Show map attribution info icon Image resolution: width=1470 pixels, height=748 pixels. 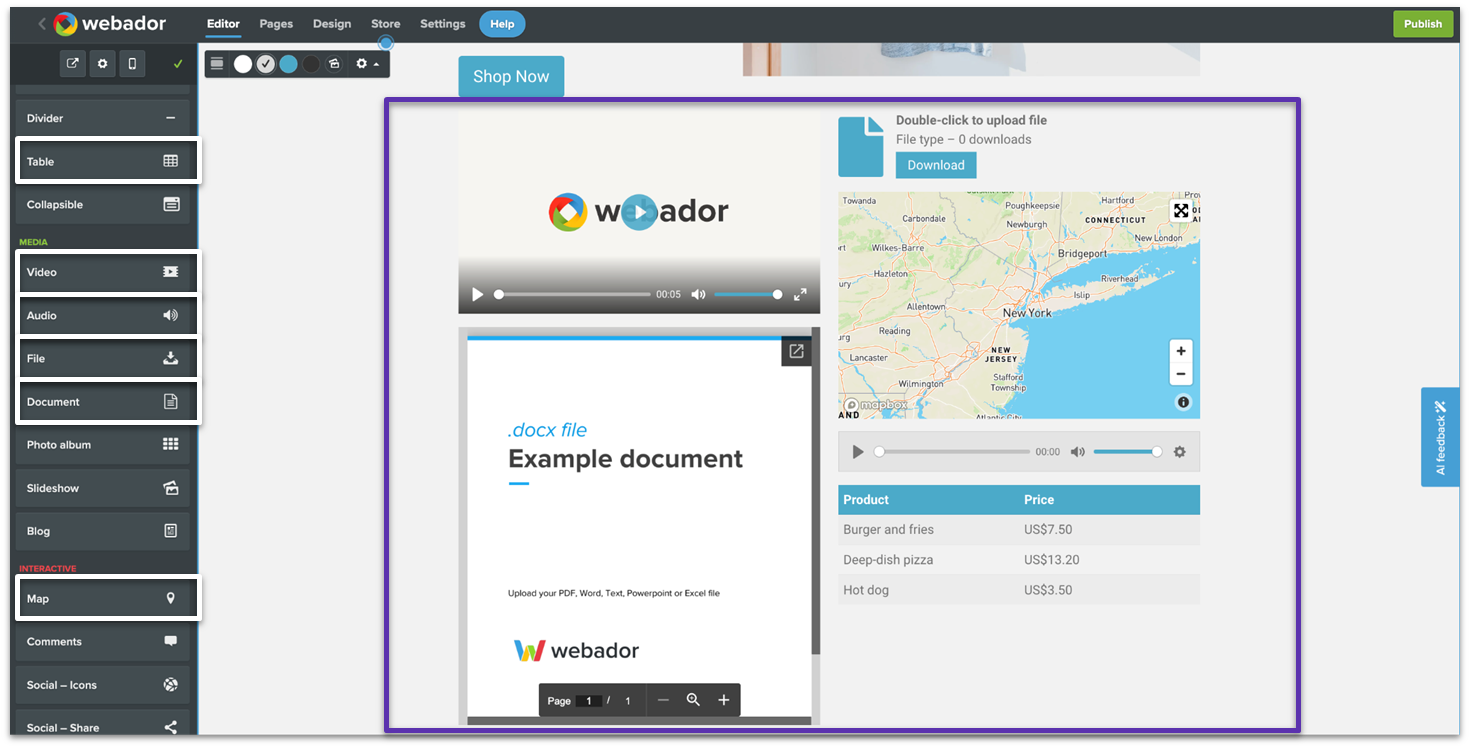click(x=1183, y=402)
